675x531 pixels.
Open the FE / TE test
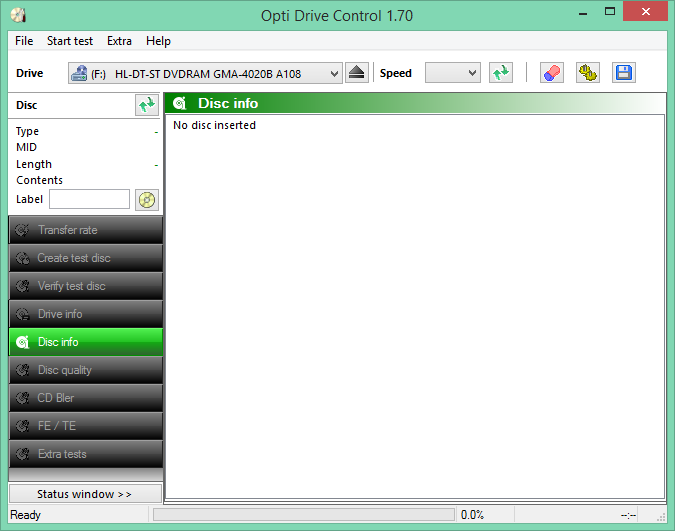[x=86, y=426]
